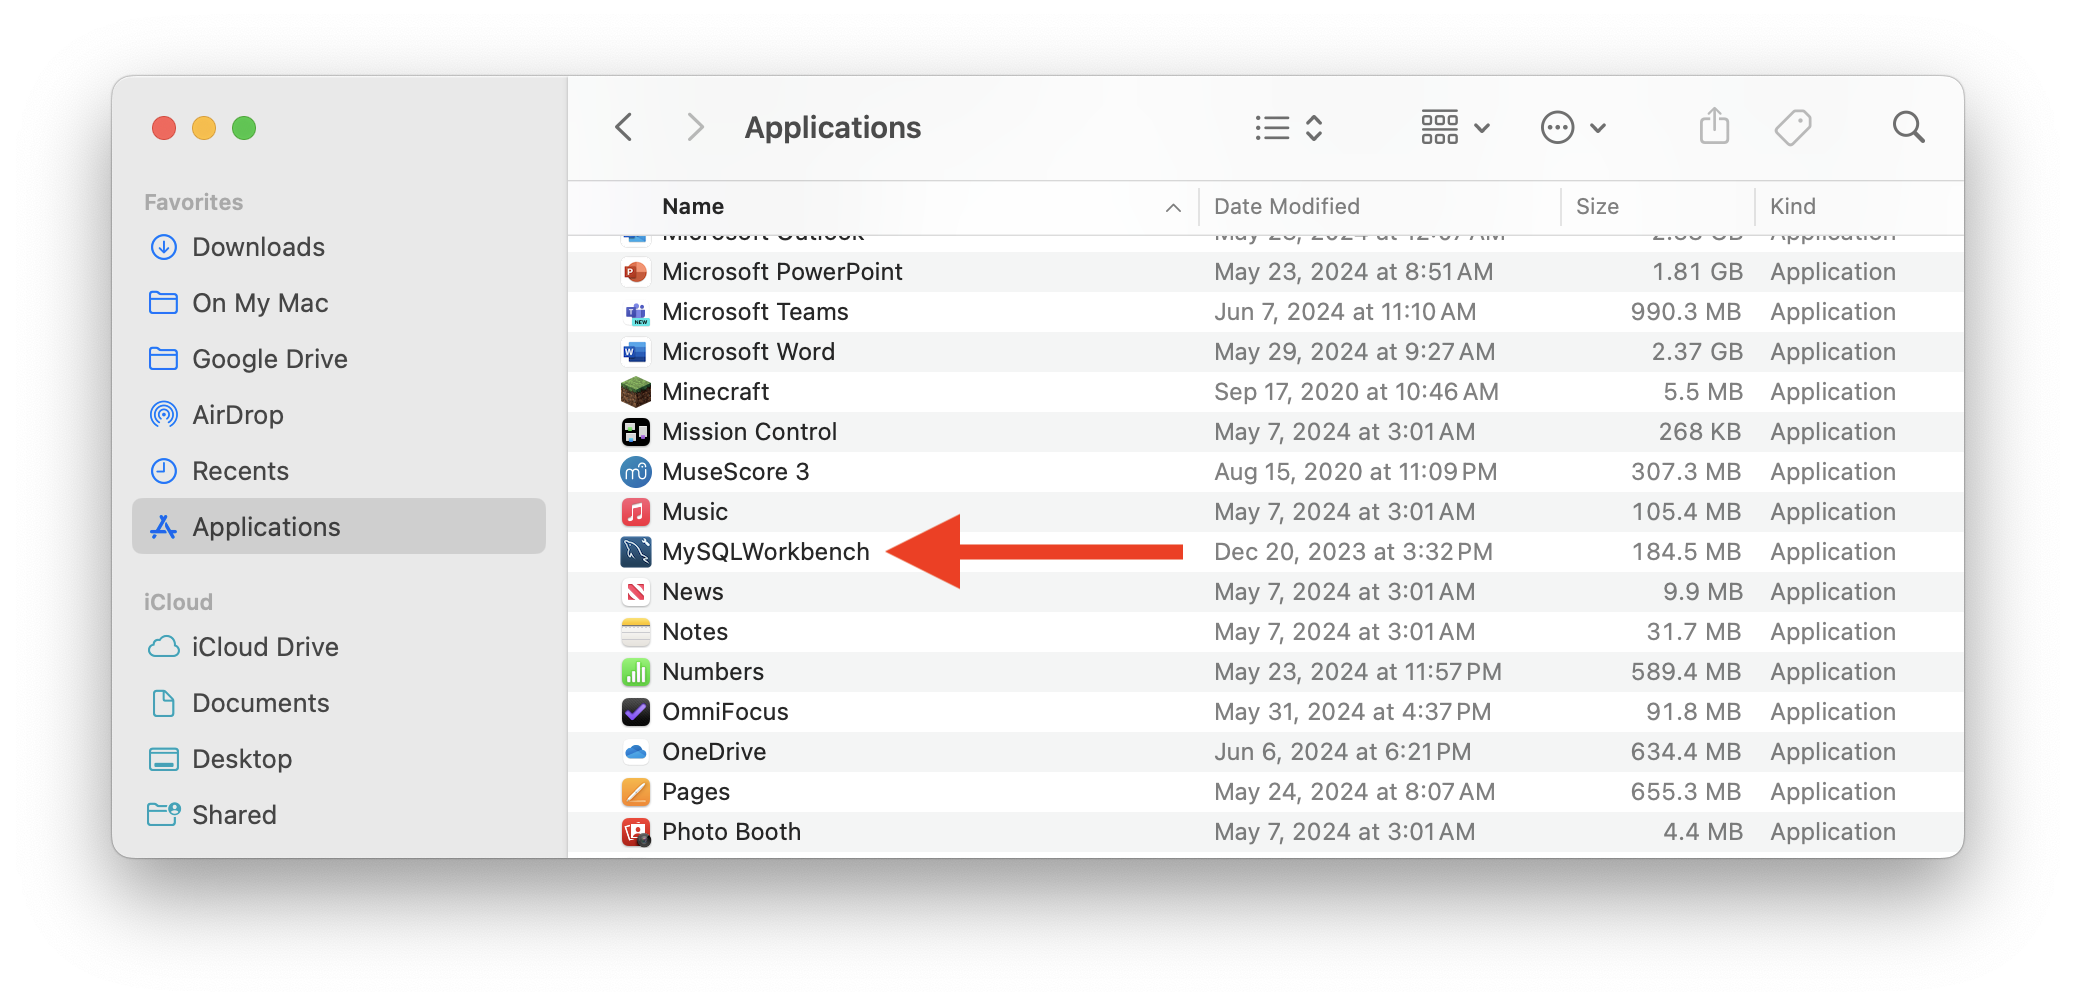This screenshot has width=2076, height=1006.
Task: Click the Microsoft PowerPoint app icon
Action: [x=635, y=272]
